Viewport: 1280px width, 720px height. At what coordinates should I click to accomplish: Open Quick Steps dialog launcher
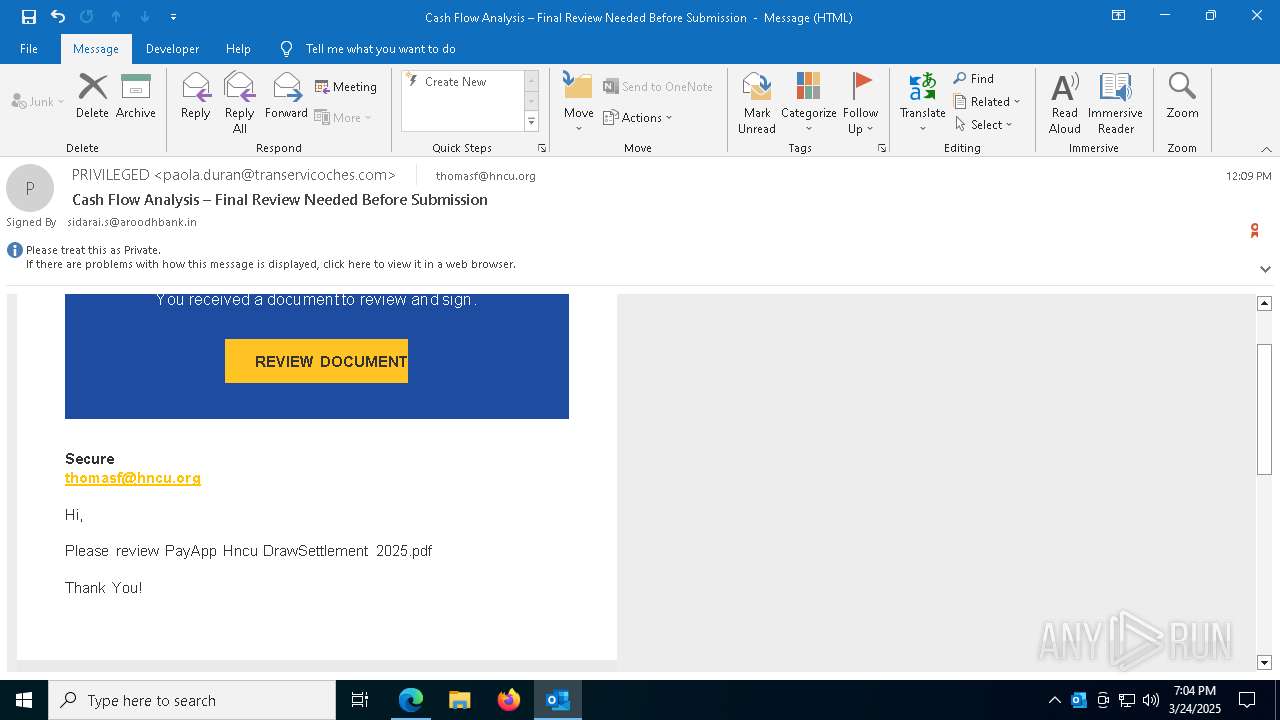pyautogui.click(x=542, y=148)
